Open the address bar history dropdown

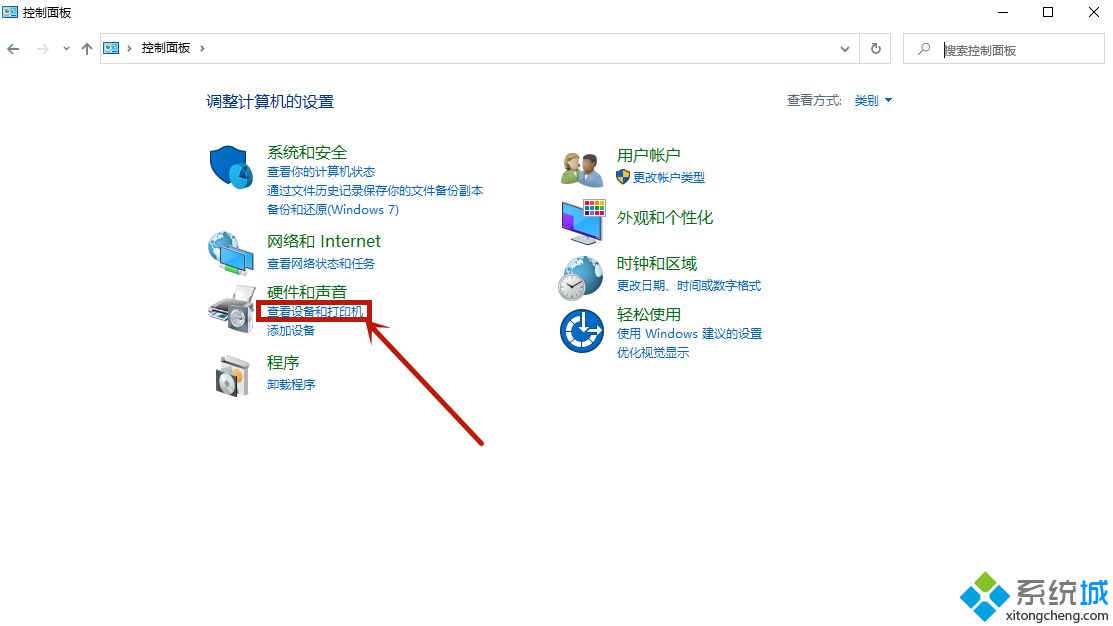pos(845,48)
